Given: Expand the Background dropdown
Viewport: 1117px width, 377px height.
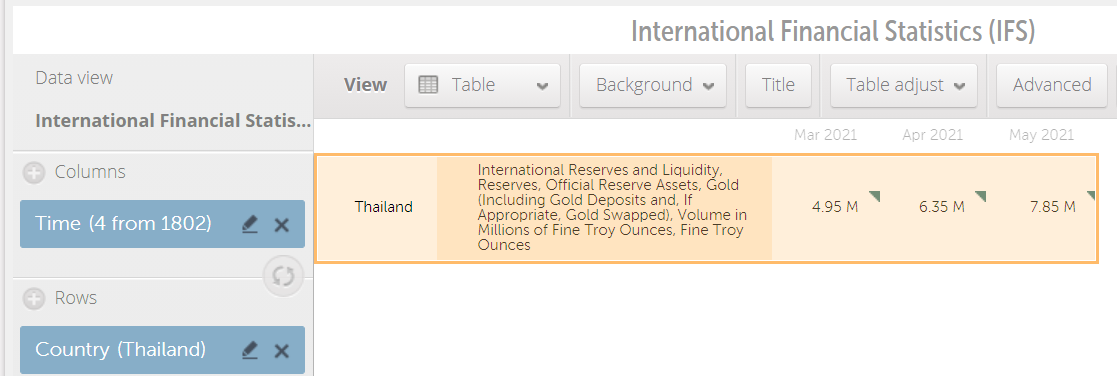Looking at the screenshot, I should tap(653, 86).
